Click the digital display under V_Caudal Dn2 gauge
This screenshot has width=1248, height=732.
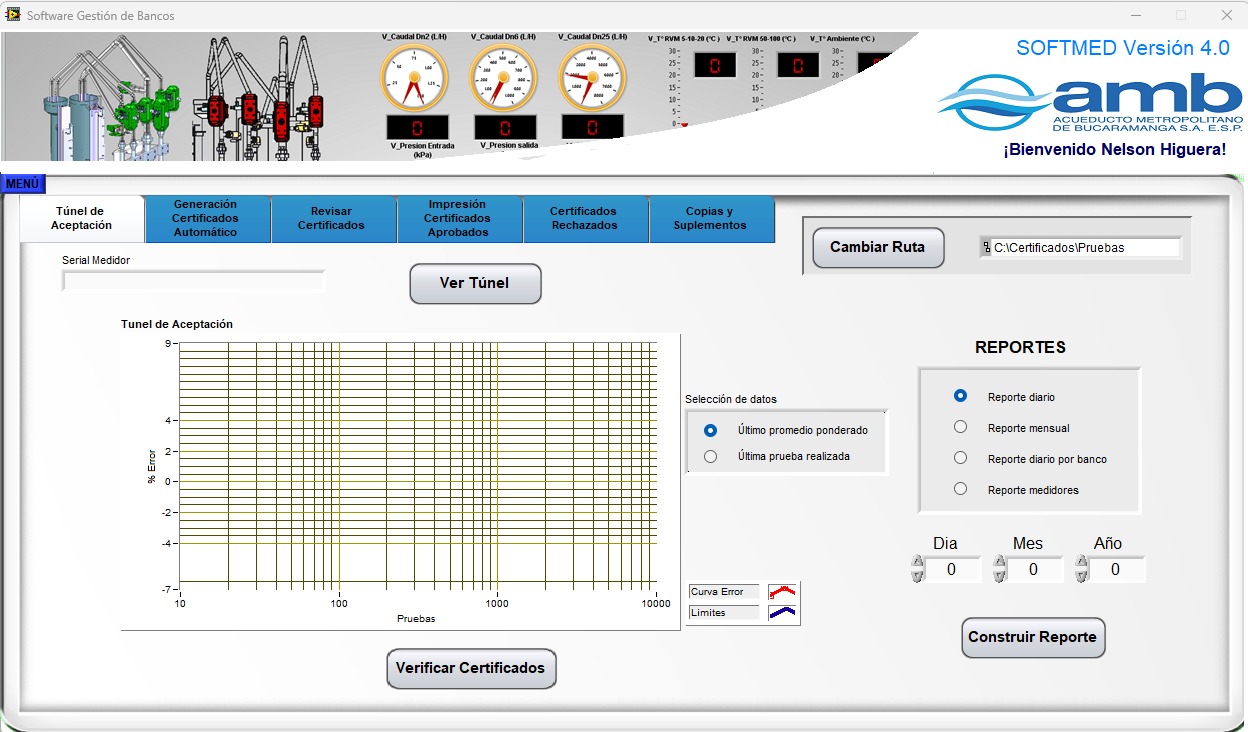pos(417,127)
